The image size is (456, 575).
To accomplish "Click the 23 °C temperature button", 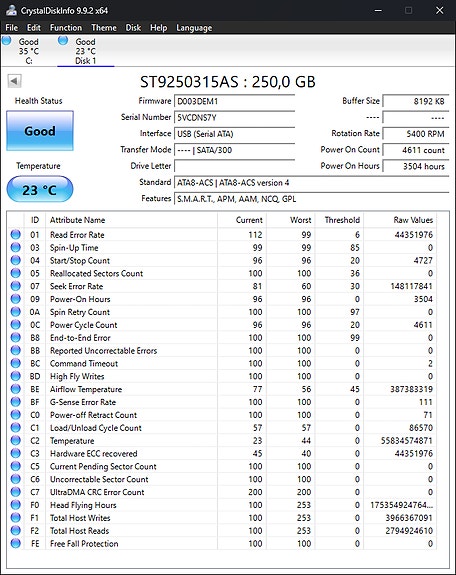I will 40,189.
